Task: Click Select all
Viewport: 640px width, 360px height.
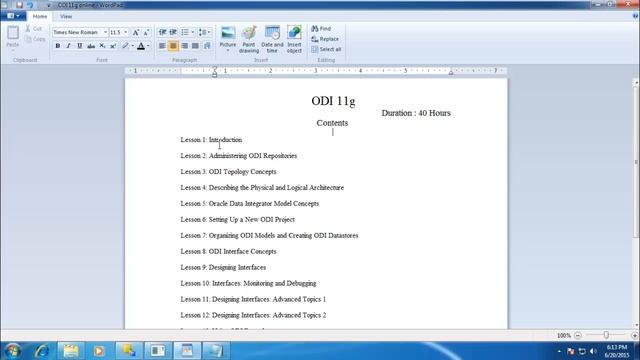Action: coord(326,49)
